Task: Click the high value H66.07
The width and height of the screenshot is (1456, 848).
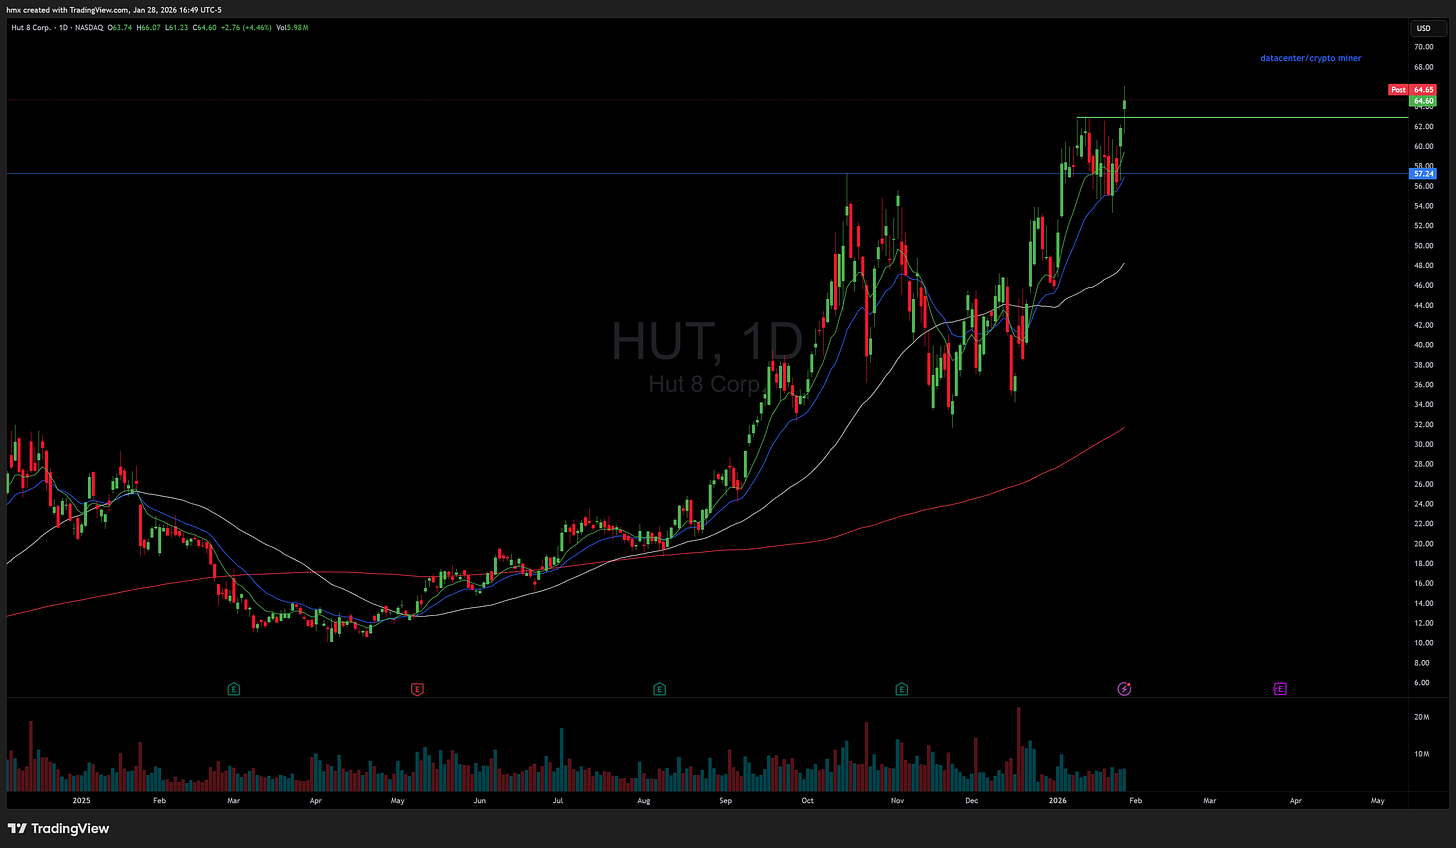Action: point(148,28)
